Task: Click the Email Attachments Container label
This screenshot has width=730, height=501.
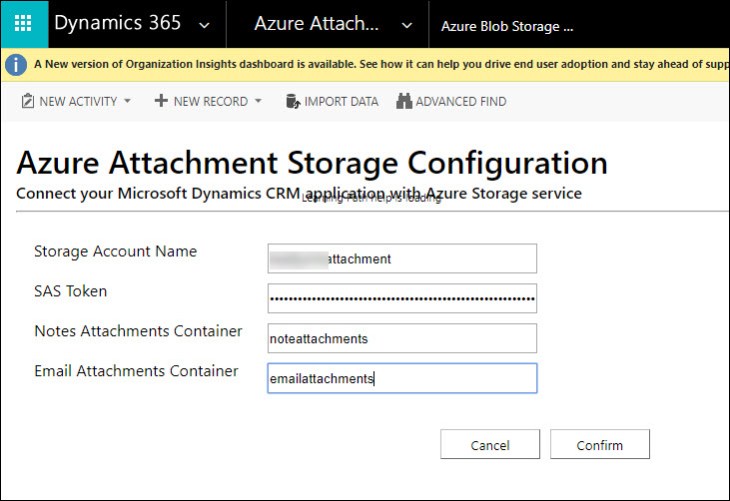Action: 136,371
